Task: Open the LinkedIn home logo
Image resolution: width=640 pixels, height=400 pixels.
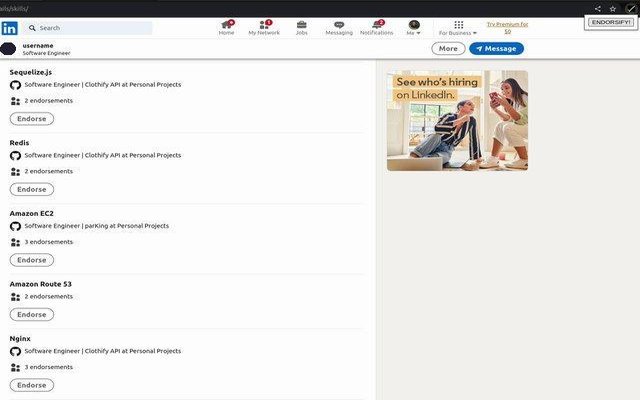Action: coord(9,28)
